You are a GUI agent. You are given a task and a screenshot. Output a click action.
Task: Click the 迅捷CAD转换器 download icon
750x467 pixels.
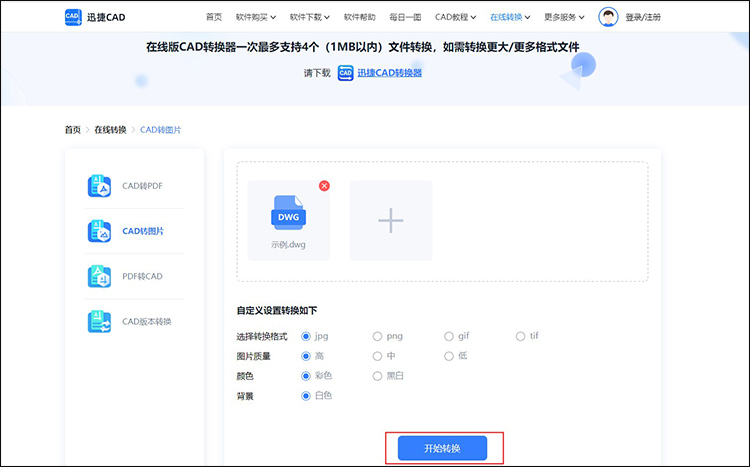coord(345,73)
